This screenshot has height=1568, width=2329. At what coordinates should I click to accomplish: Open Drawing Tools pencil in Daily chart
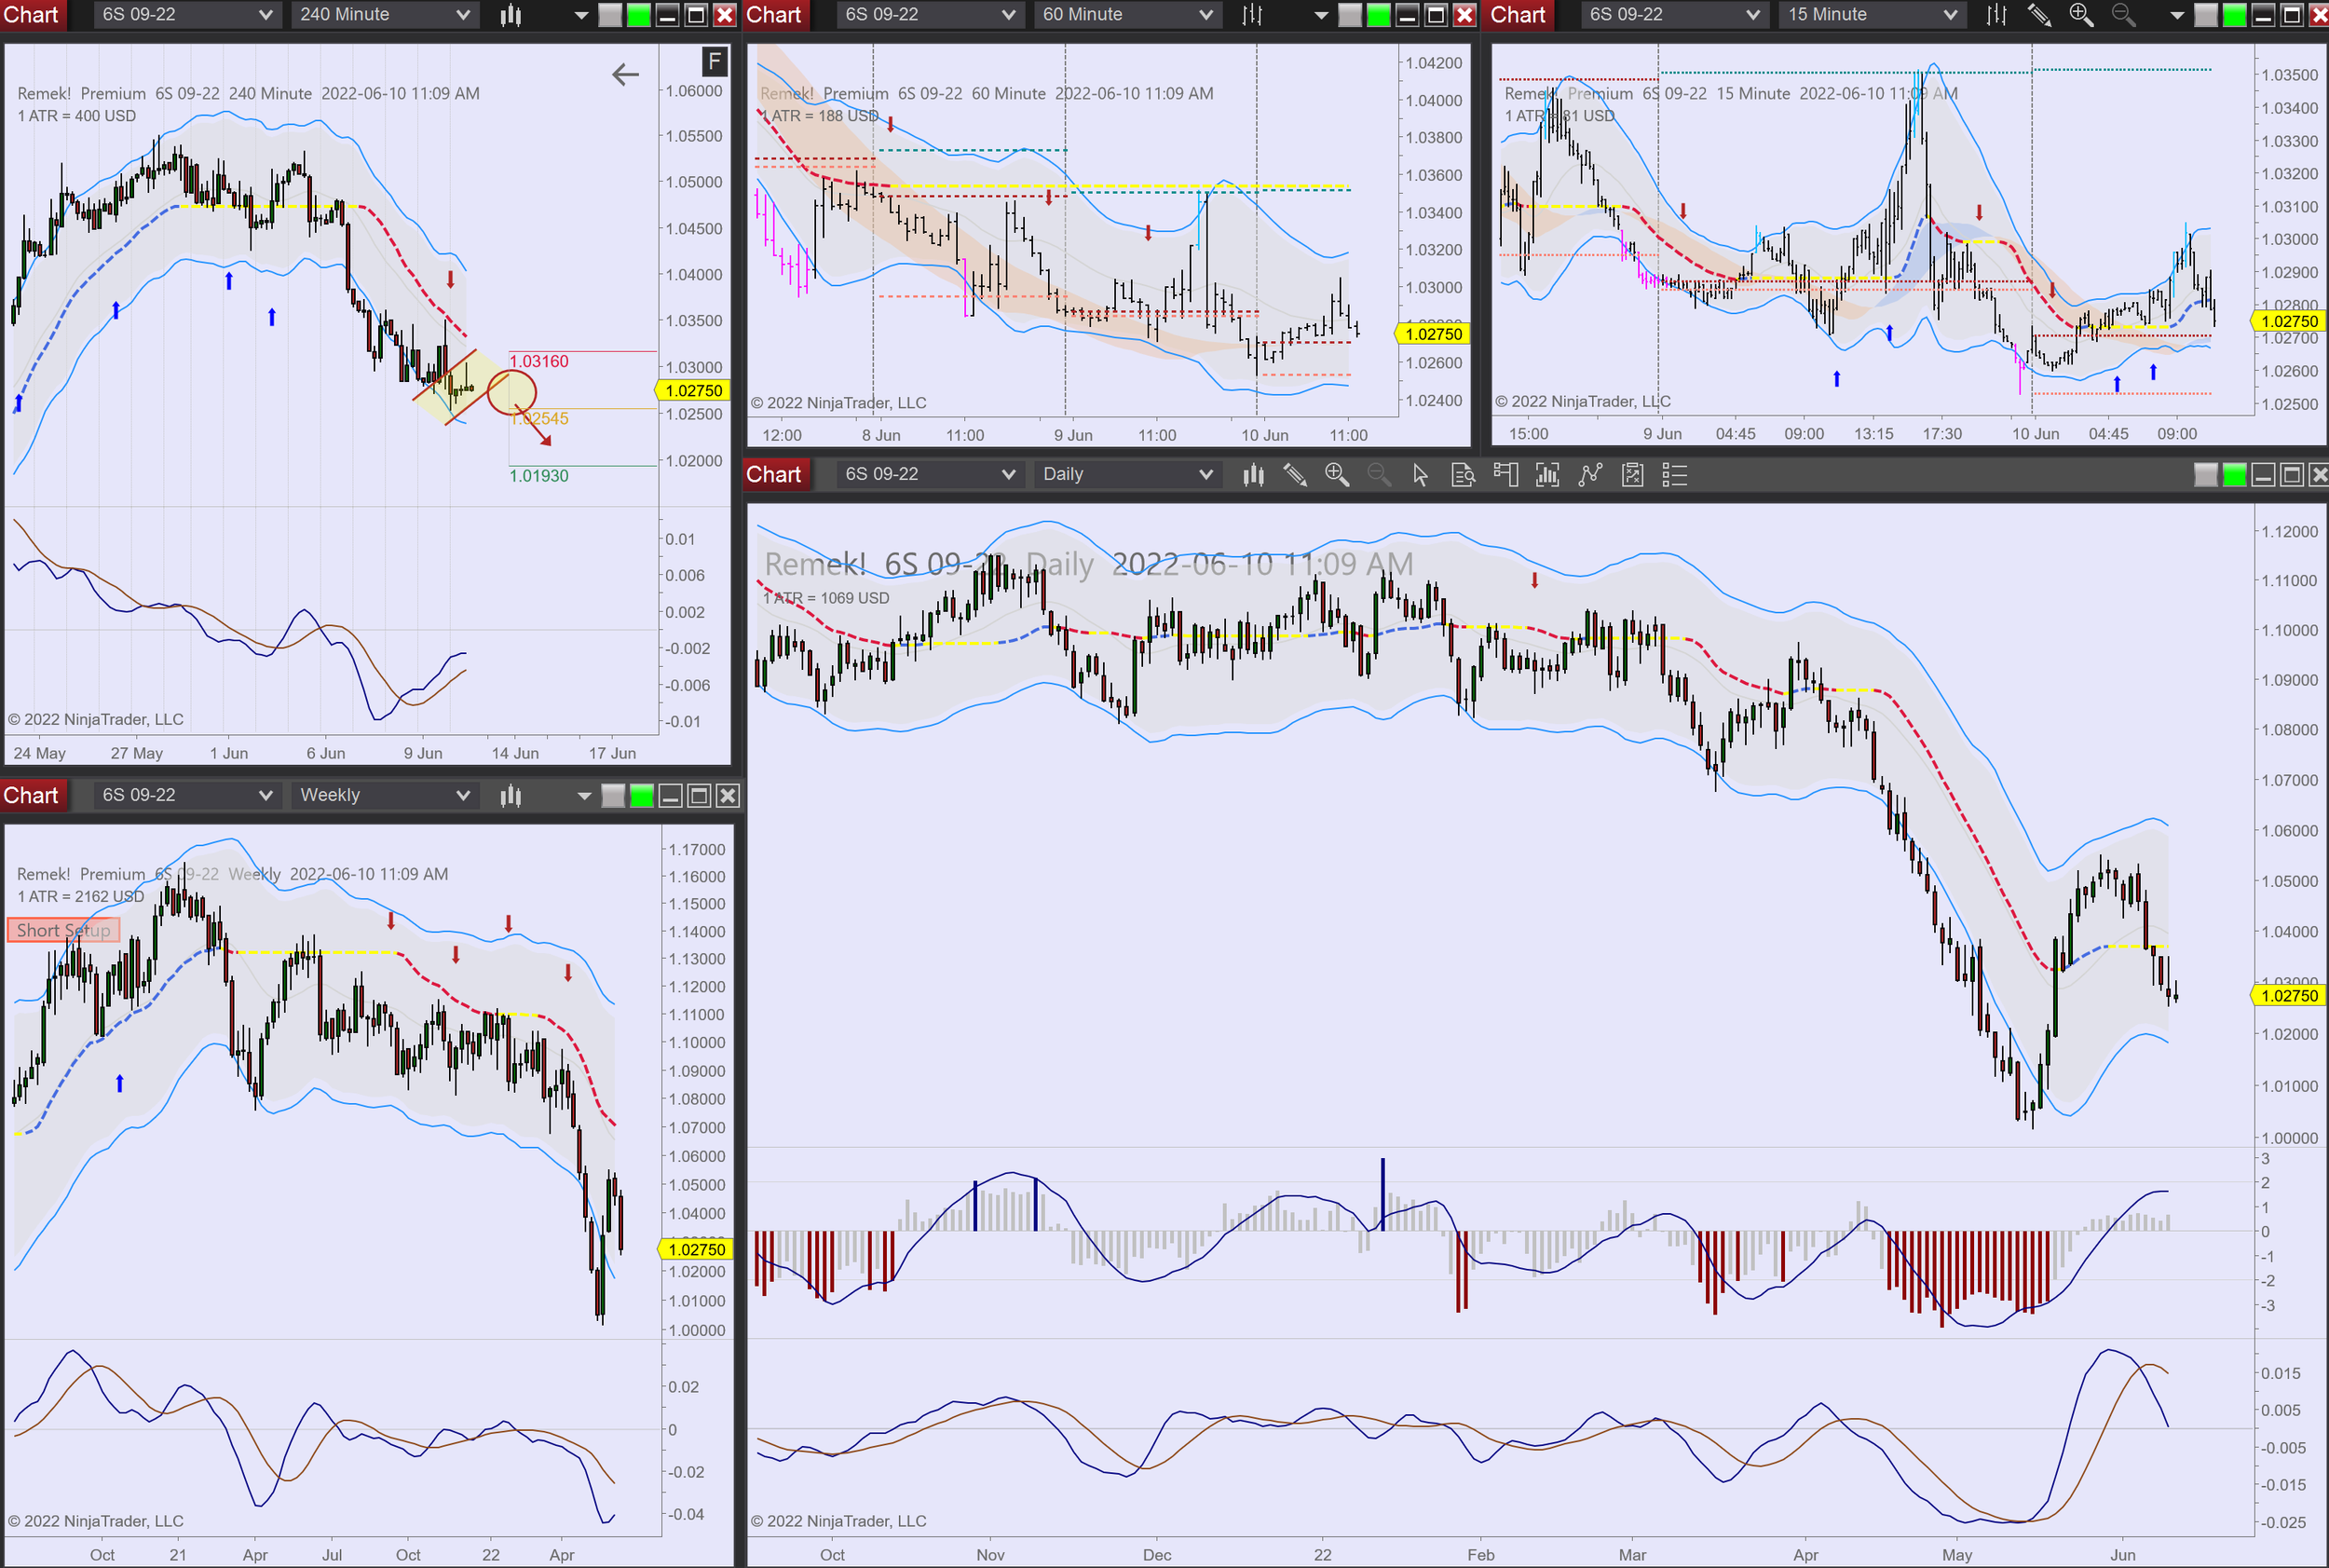[x=1295, y=475]
